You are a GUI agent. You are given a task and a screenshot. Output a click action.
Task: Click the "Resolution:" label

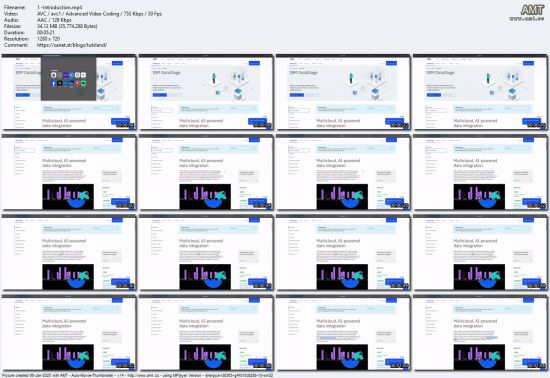pos(16,39)
